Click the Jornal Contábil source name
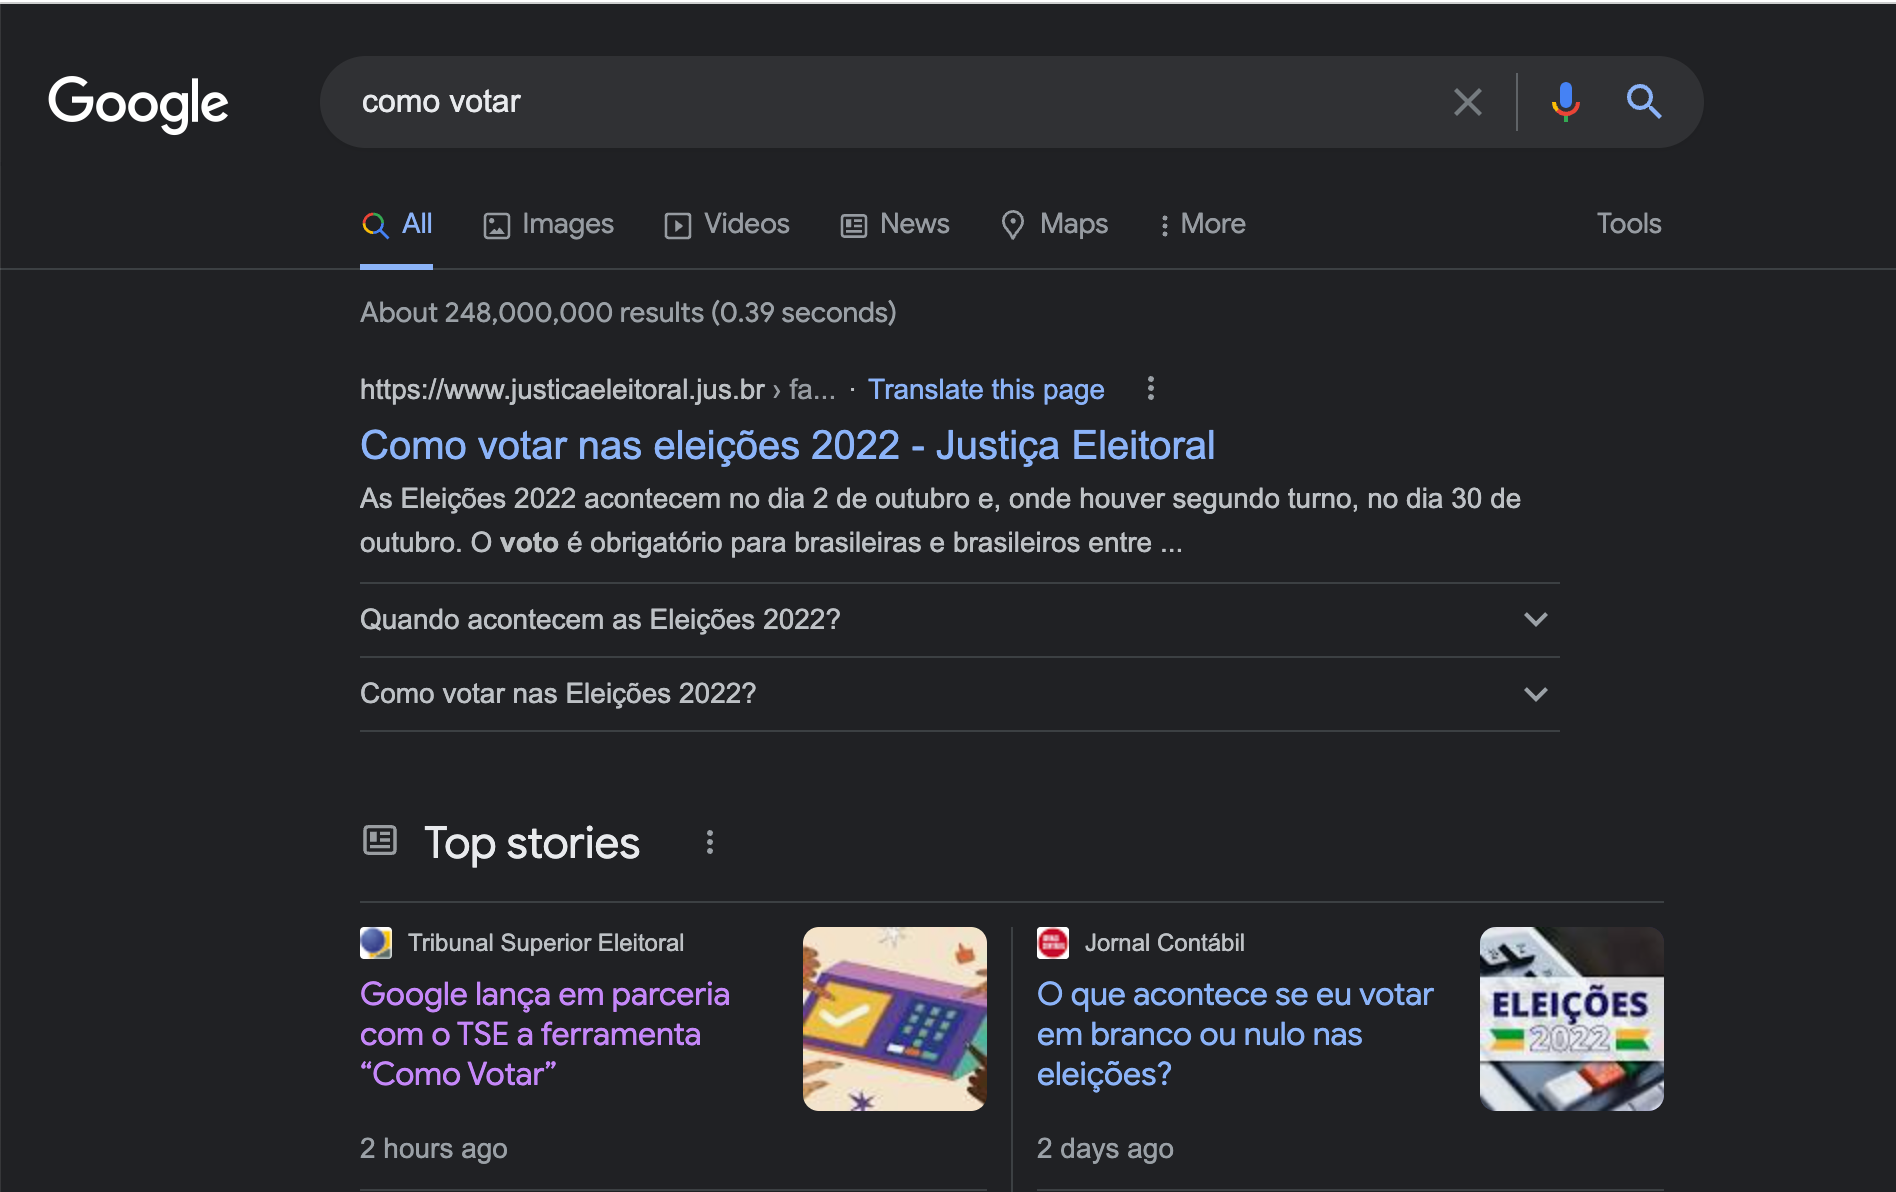The height and width of the screenshot is (1192, 1896). click(x=1165, y=943)
